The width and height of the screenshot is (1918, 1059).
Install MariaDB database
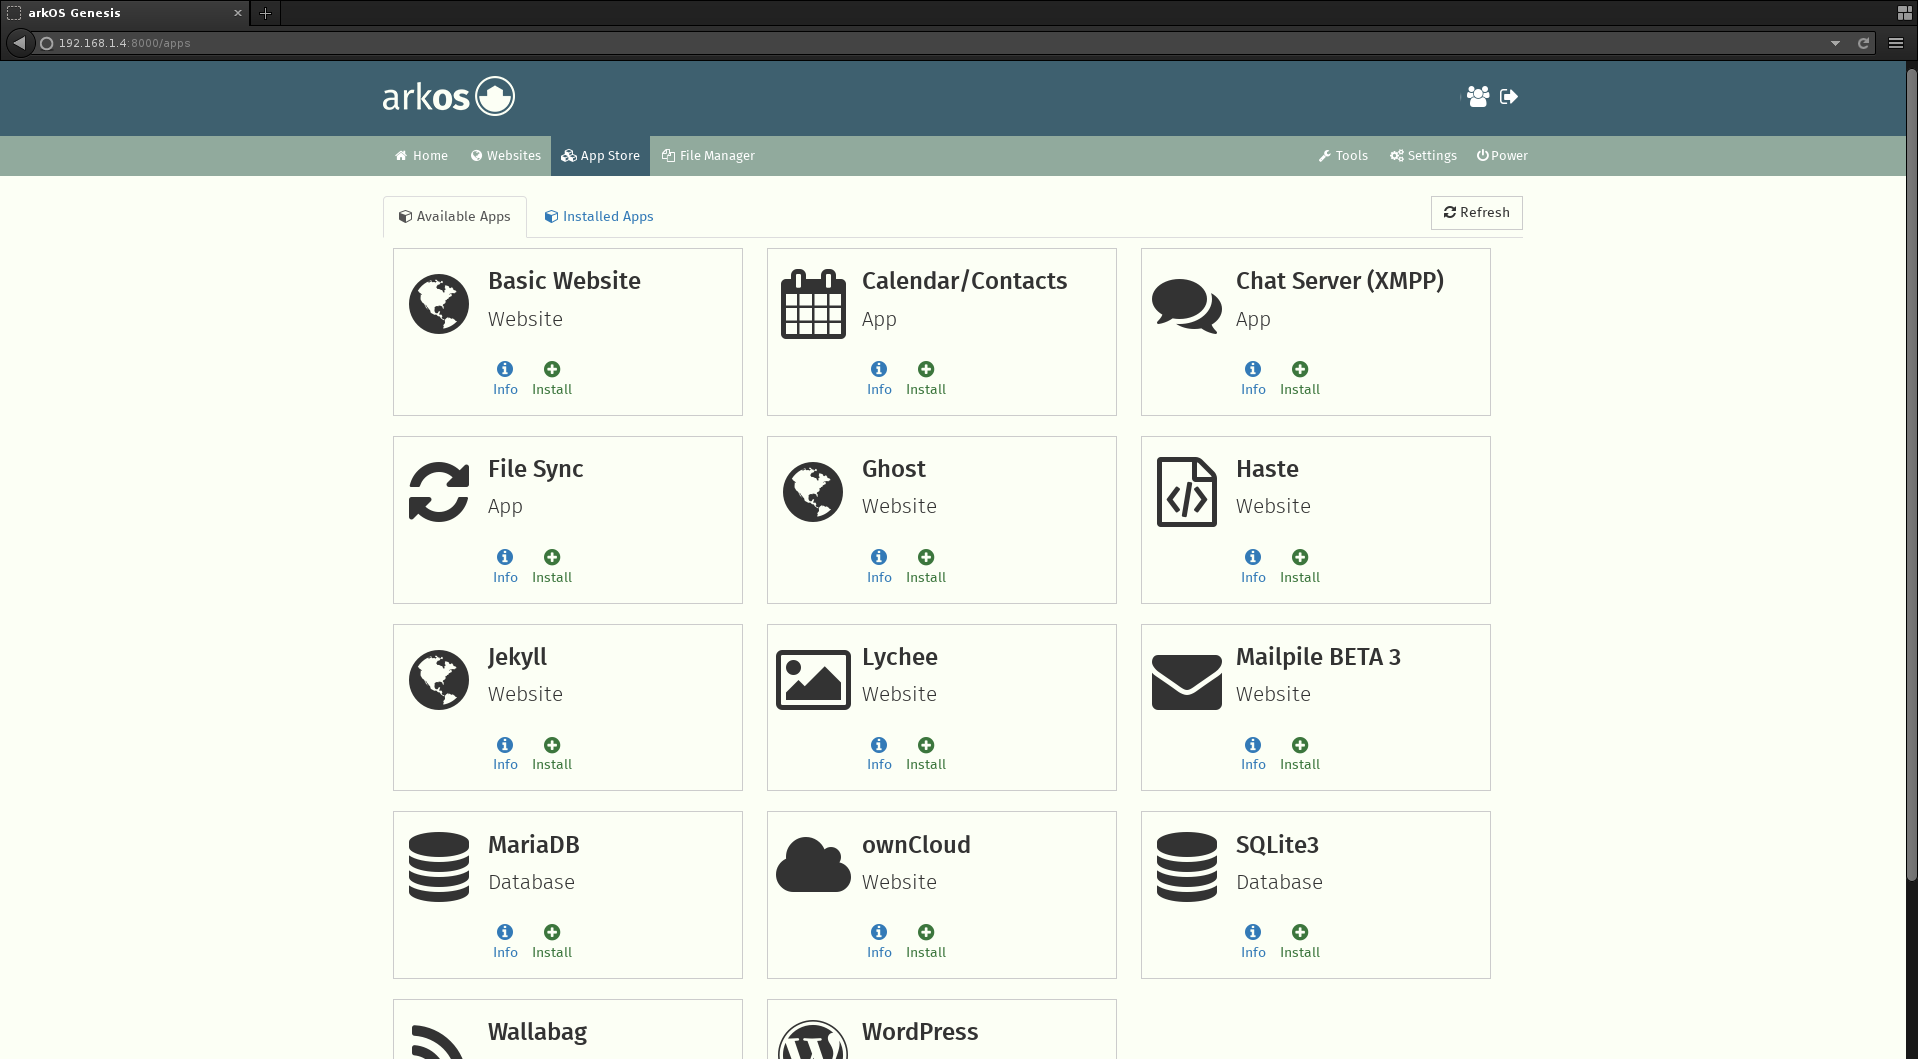point(552,942)
